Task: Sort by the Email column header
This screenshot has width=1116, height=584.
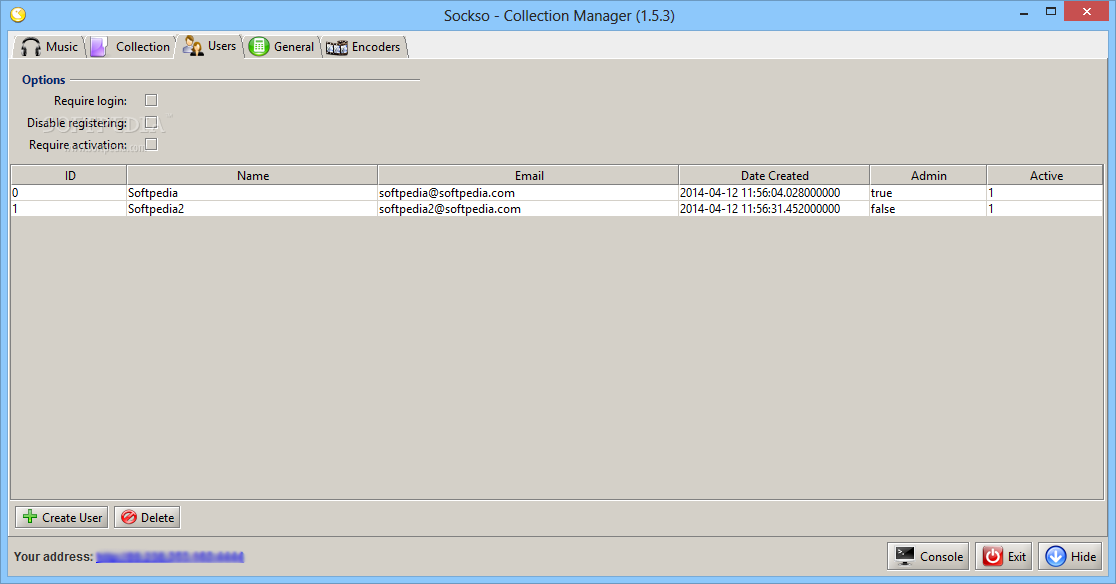Action: tap(529, 176)
